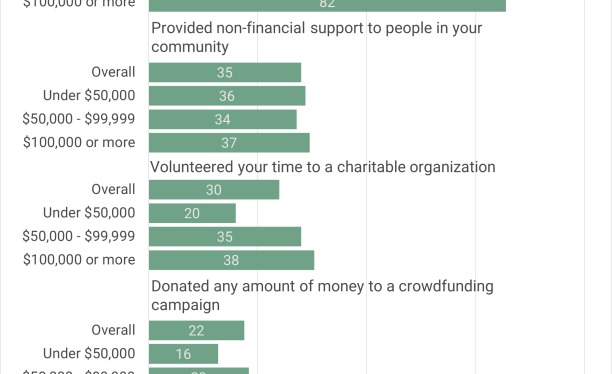The image size is (612, 374).
Task: Click '$50,000 - $99,999' label beside bar 34
Action: pyautogui.click(x=79, y=119)
